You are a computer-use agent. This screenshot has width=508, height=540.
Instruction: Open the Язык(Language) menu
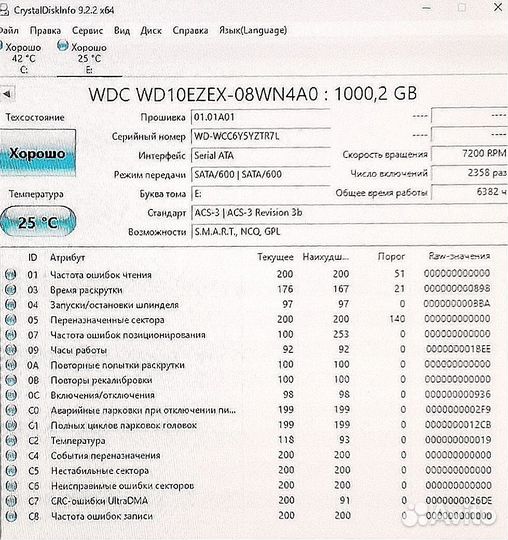[253, 30]
